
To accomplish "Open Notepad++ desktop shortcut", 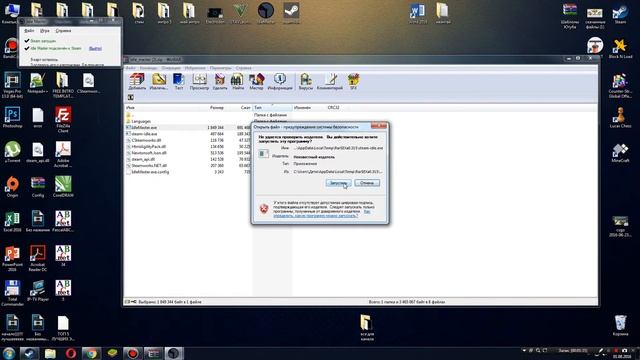I will [37, 83].
